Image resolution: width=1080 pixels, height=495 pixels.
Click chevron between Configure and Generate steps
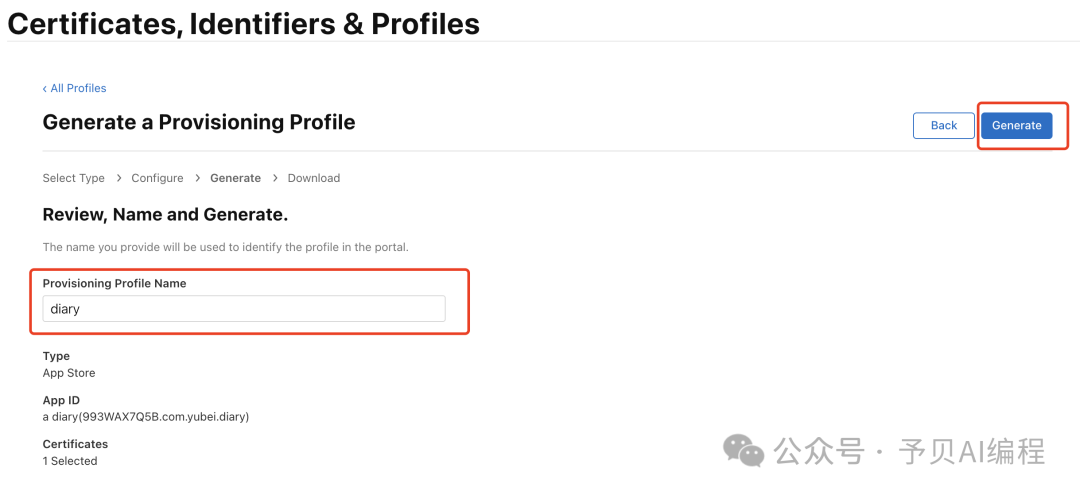pos(197,178)
